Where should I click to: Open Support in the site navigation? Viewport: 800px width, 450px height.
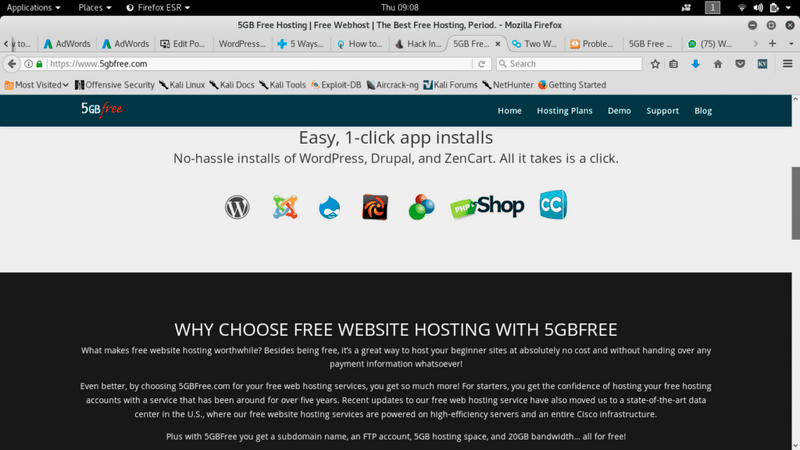coord(662,111)
